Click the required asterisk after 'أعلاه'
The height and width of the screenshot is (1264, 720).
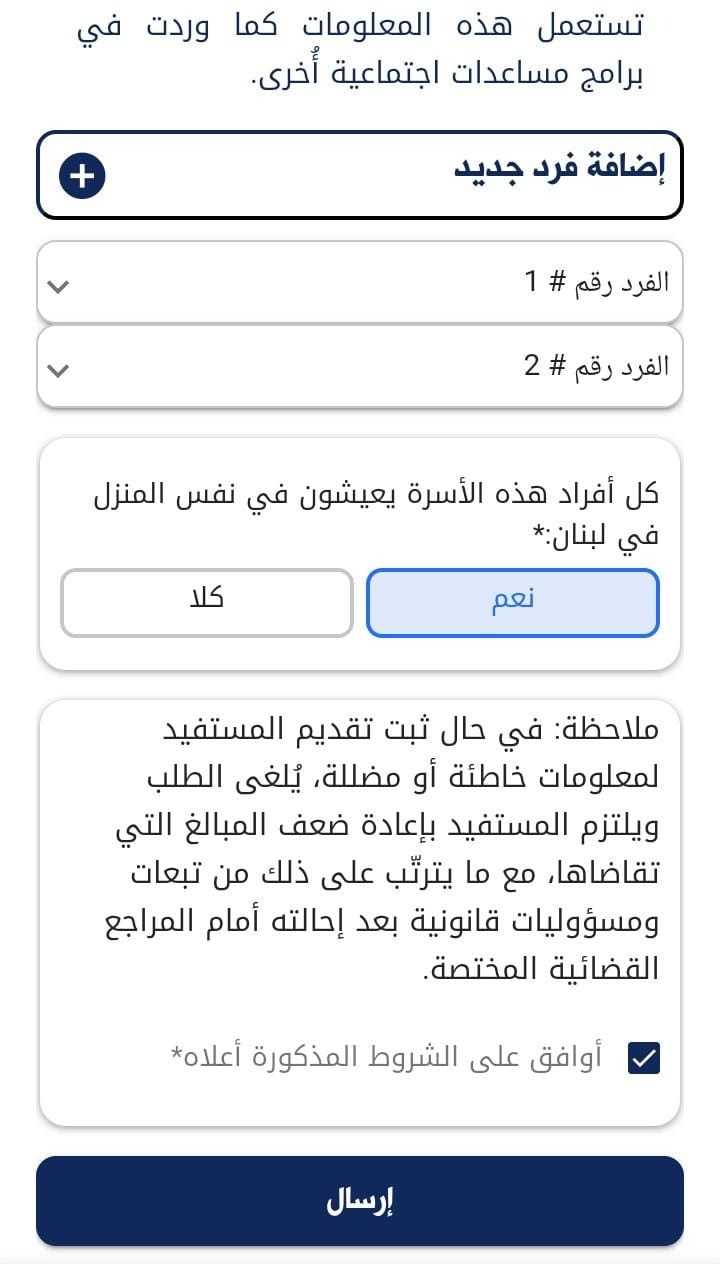[x=178, y=1055]
